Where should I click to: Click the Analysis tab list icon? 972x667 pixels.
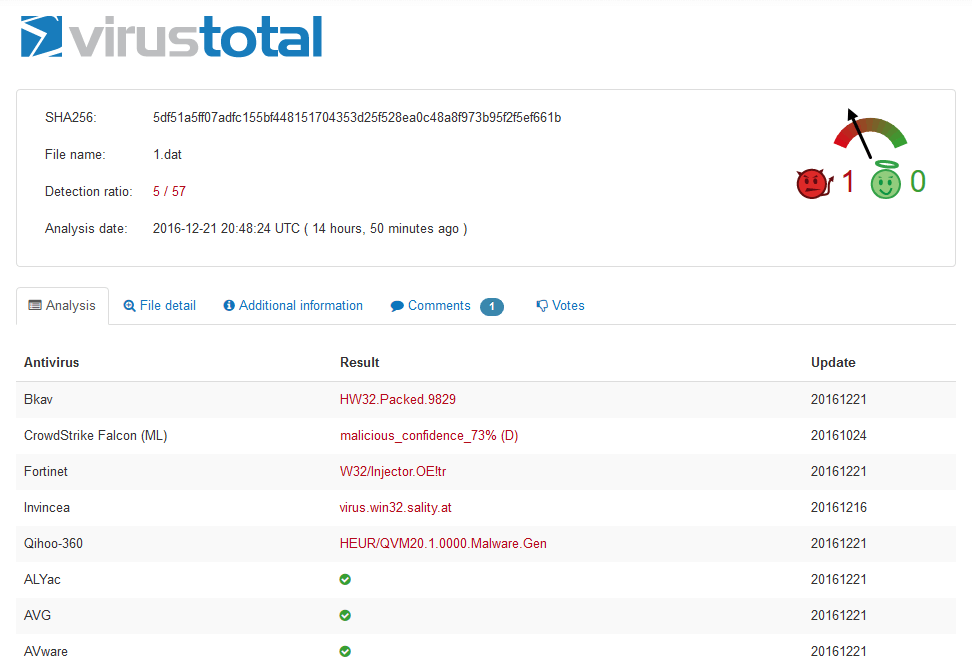(35, 306)
